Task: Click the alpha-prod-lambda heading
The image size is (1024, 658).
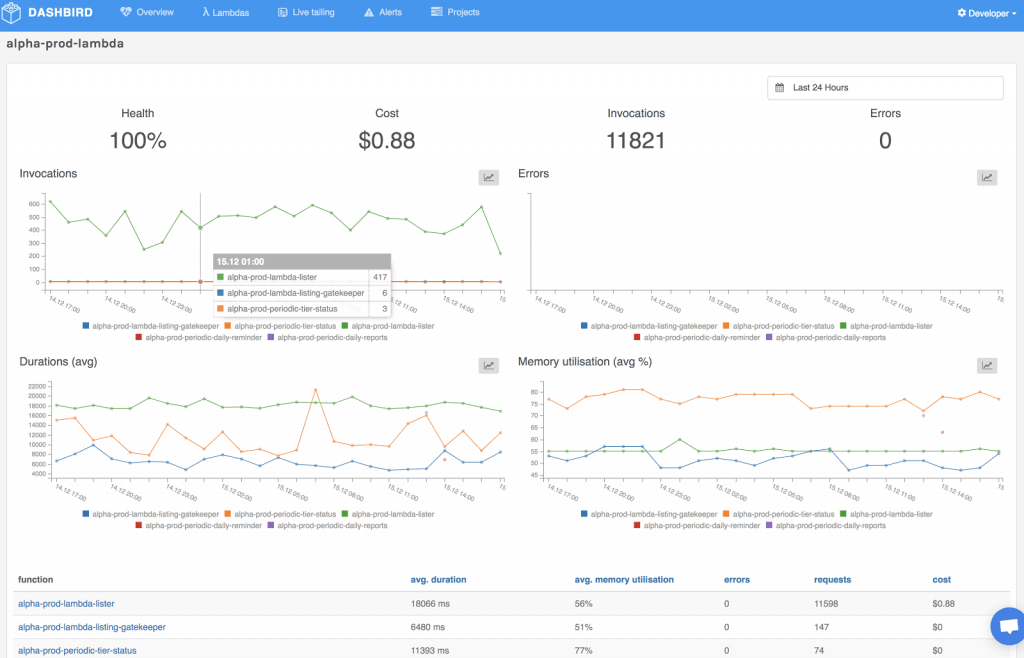Action: click(65, 44)
